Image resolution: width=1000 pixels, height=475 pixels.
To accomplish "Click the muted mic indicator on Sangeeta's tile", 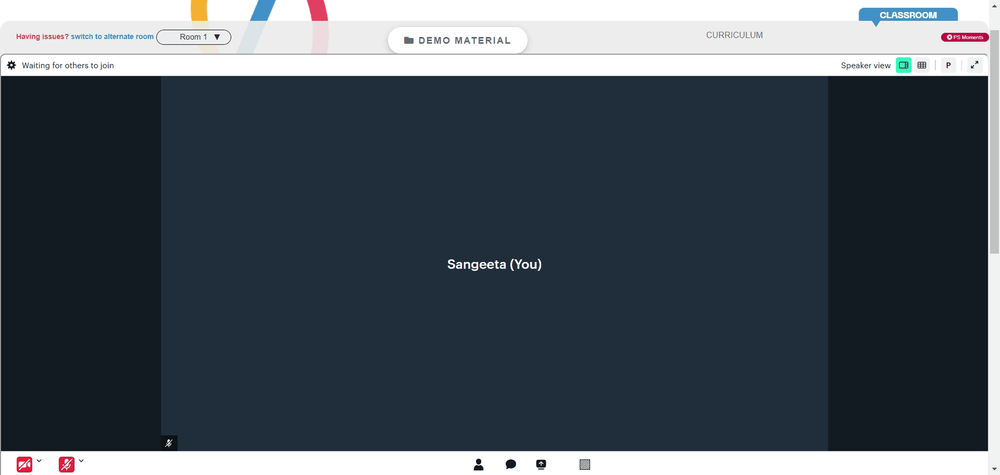I will [x=169, y=443].
